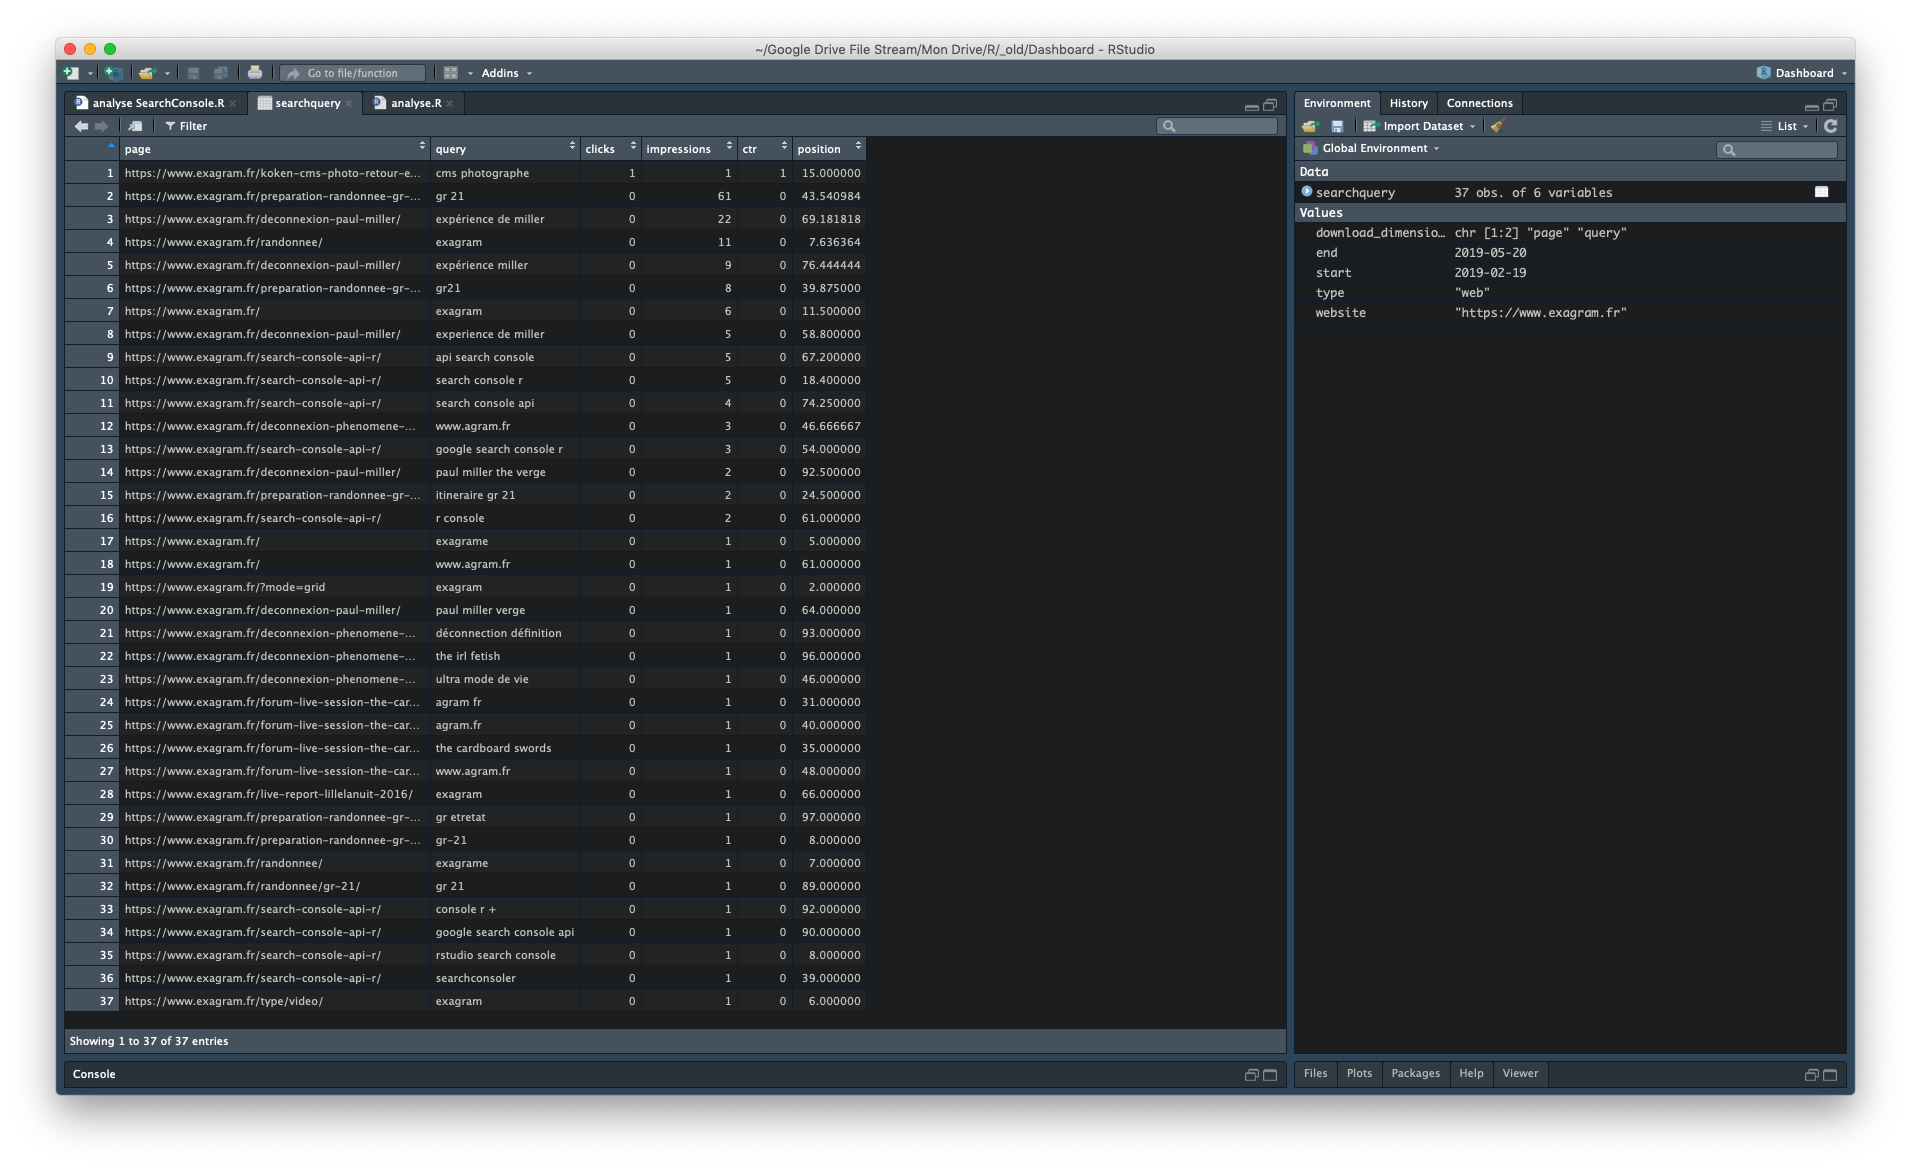Click the workspace panes grid icon
This screenshot has width=1911, height=1169.
[451, 73]
